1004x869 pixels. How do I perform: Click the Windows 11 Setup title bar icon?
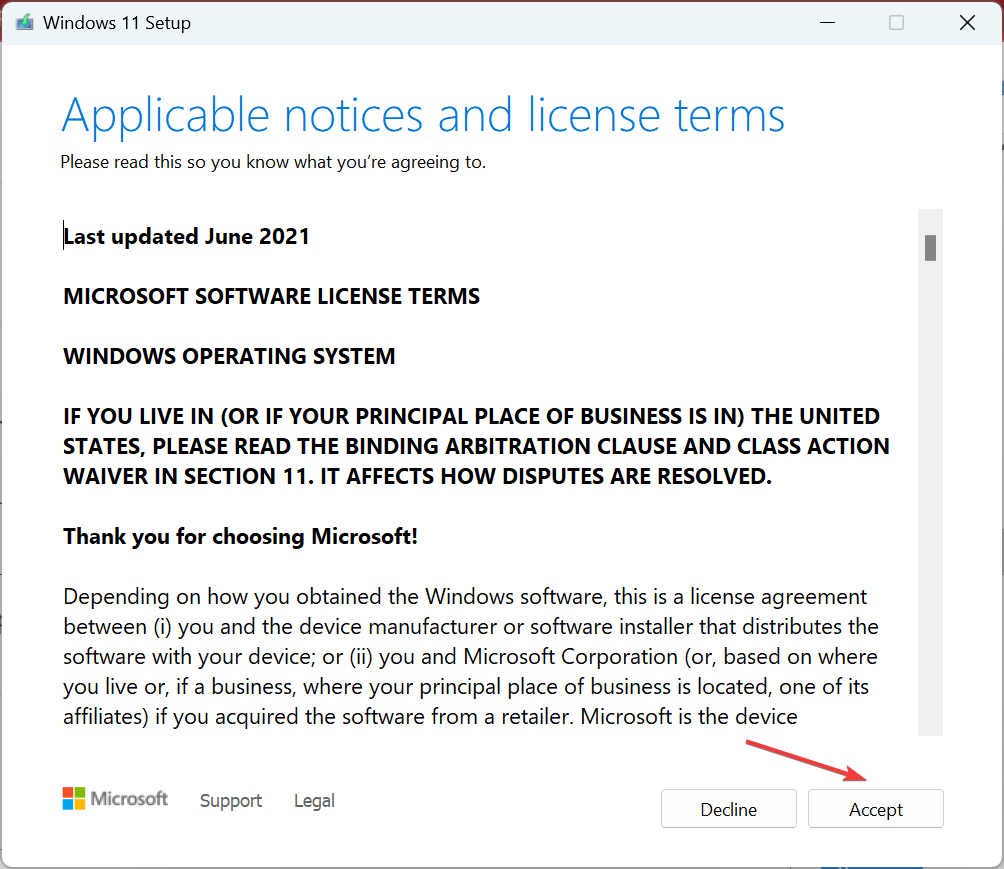tap(24, 22)
